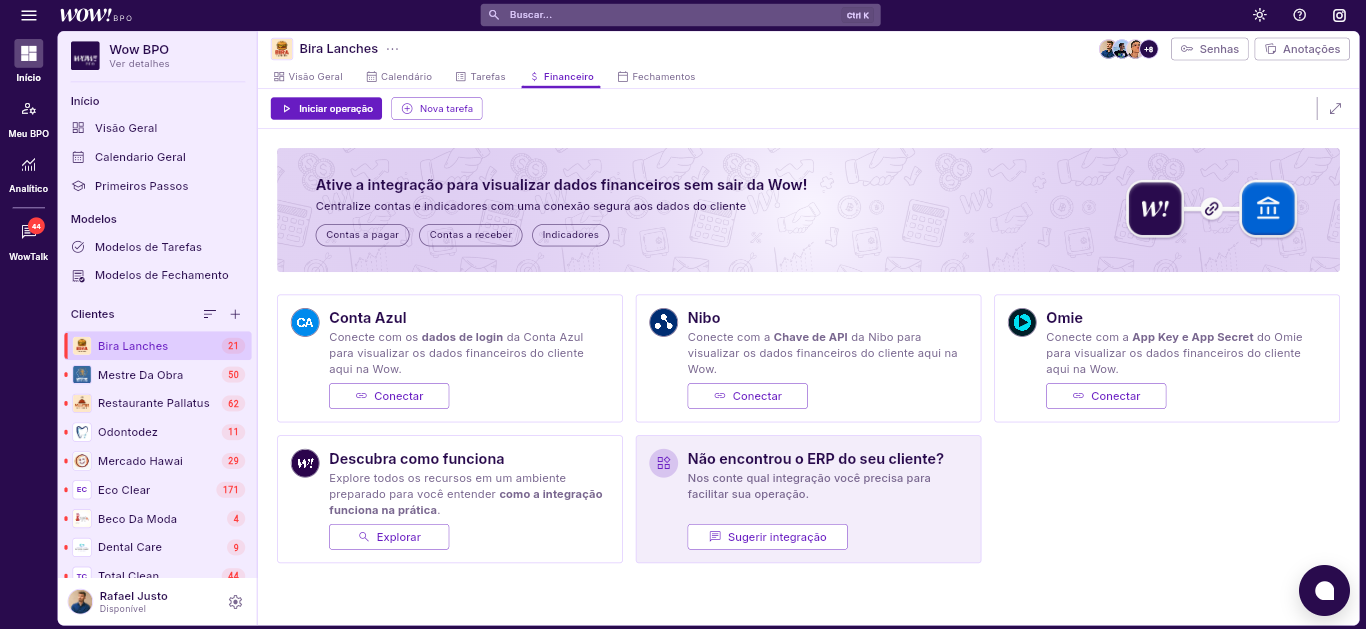The height and width of the screenshot is (629, 1366).
Task: Click Iniciar operação button
Action: (326, 108)
